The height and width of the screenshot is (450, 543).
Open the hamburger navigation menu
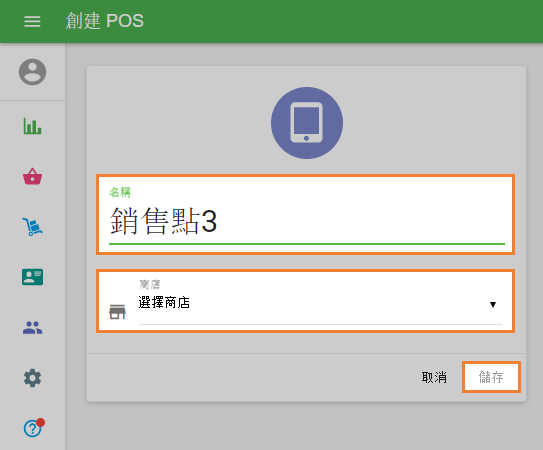(x=32, y=21)
